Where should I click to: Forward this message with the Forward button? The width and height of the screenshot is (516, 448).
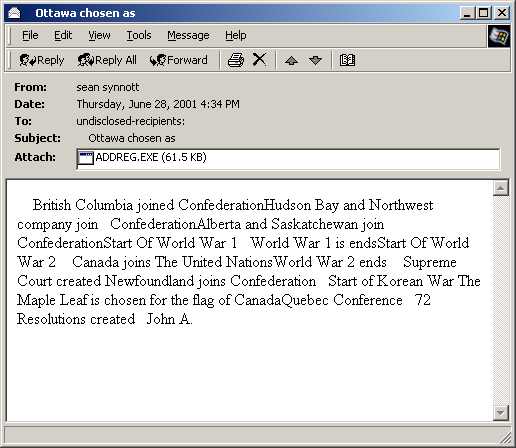coord(178,60)
